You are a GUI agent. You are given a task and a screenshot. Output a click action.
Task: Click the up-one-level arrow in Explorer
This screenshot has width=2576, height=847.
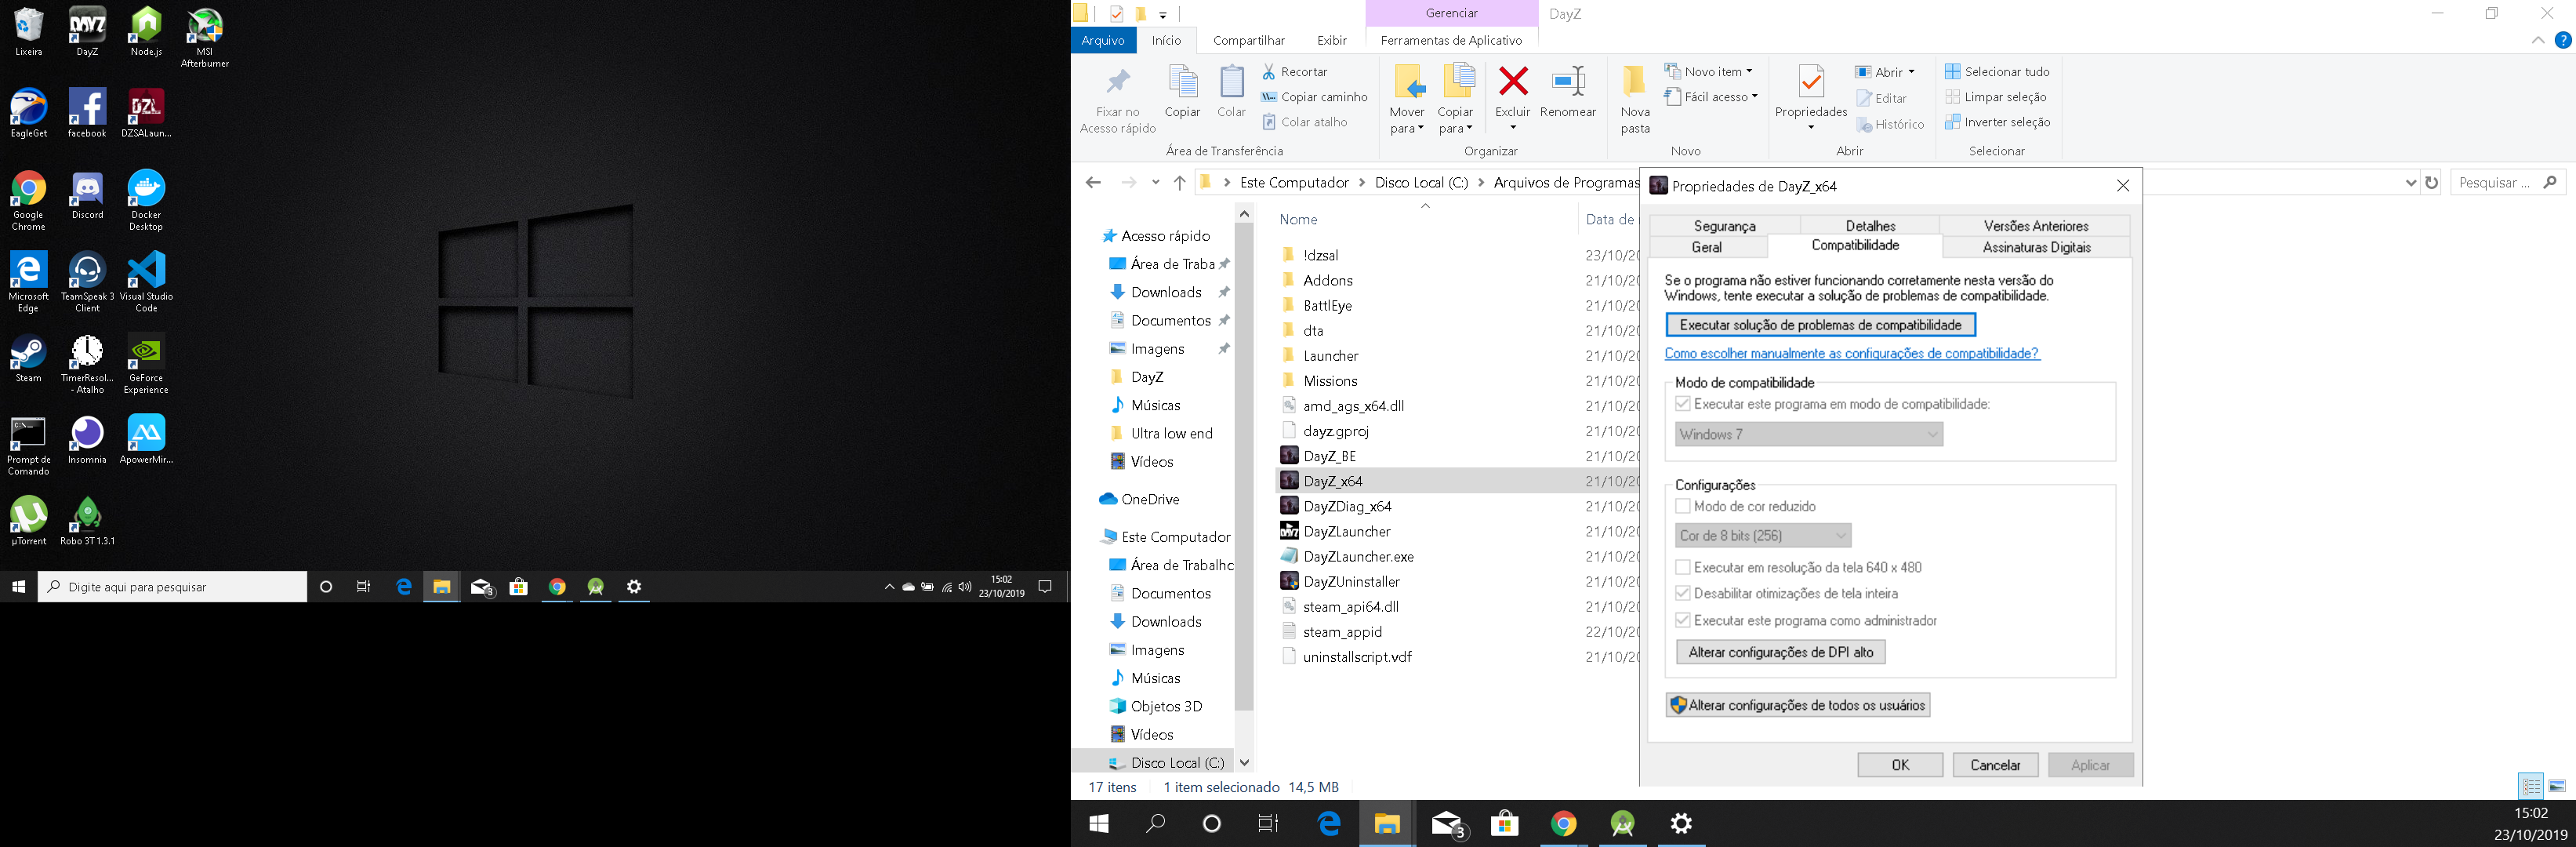[x=1180, y=183]
